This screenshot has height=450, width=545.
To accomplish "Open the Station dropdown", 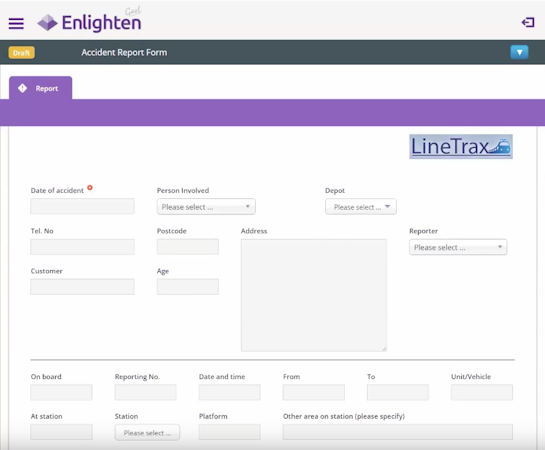I will (147, 433).
